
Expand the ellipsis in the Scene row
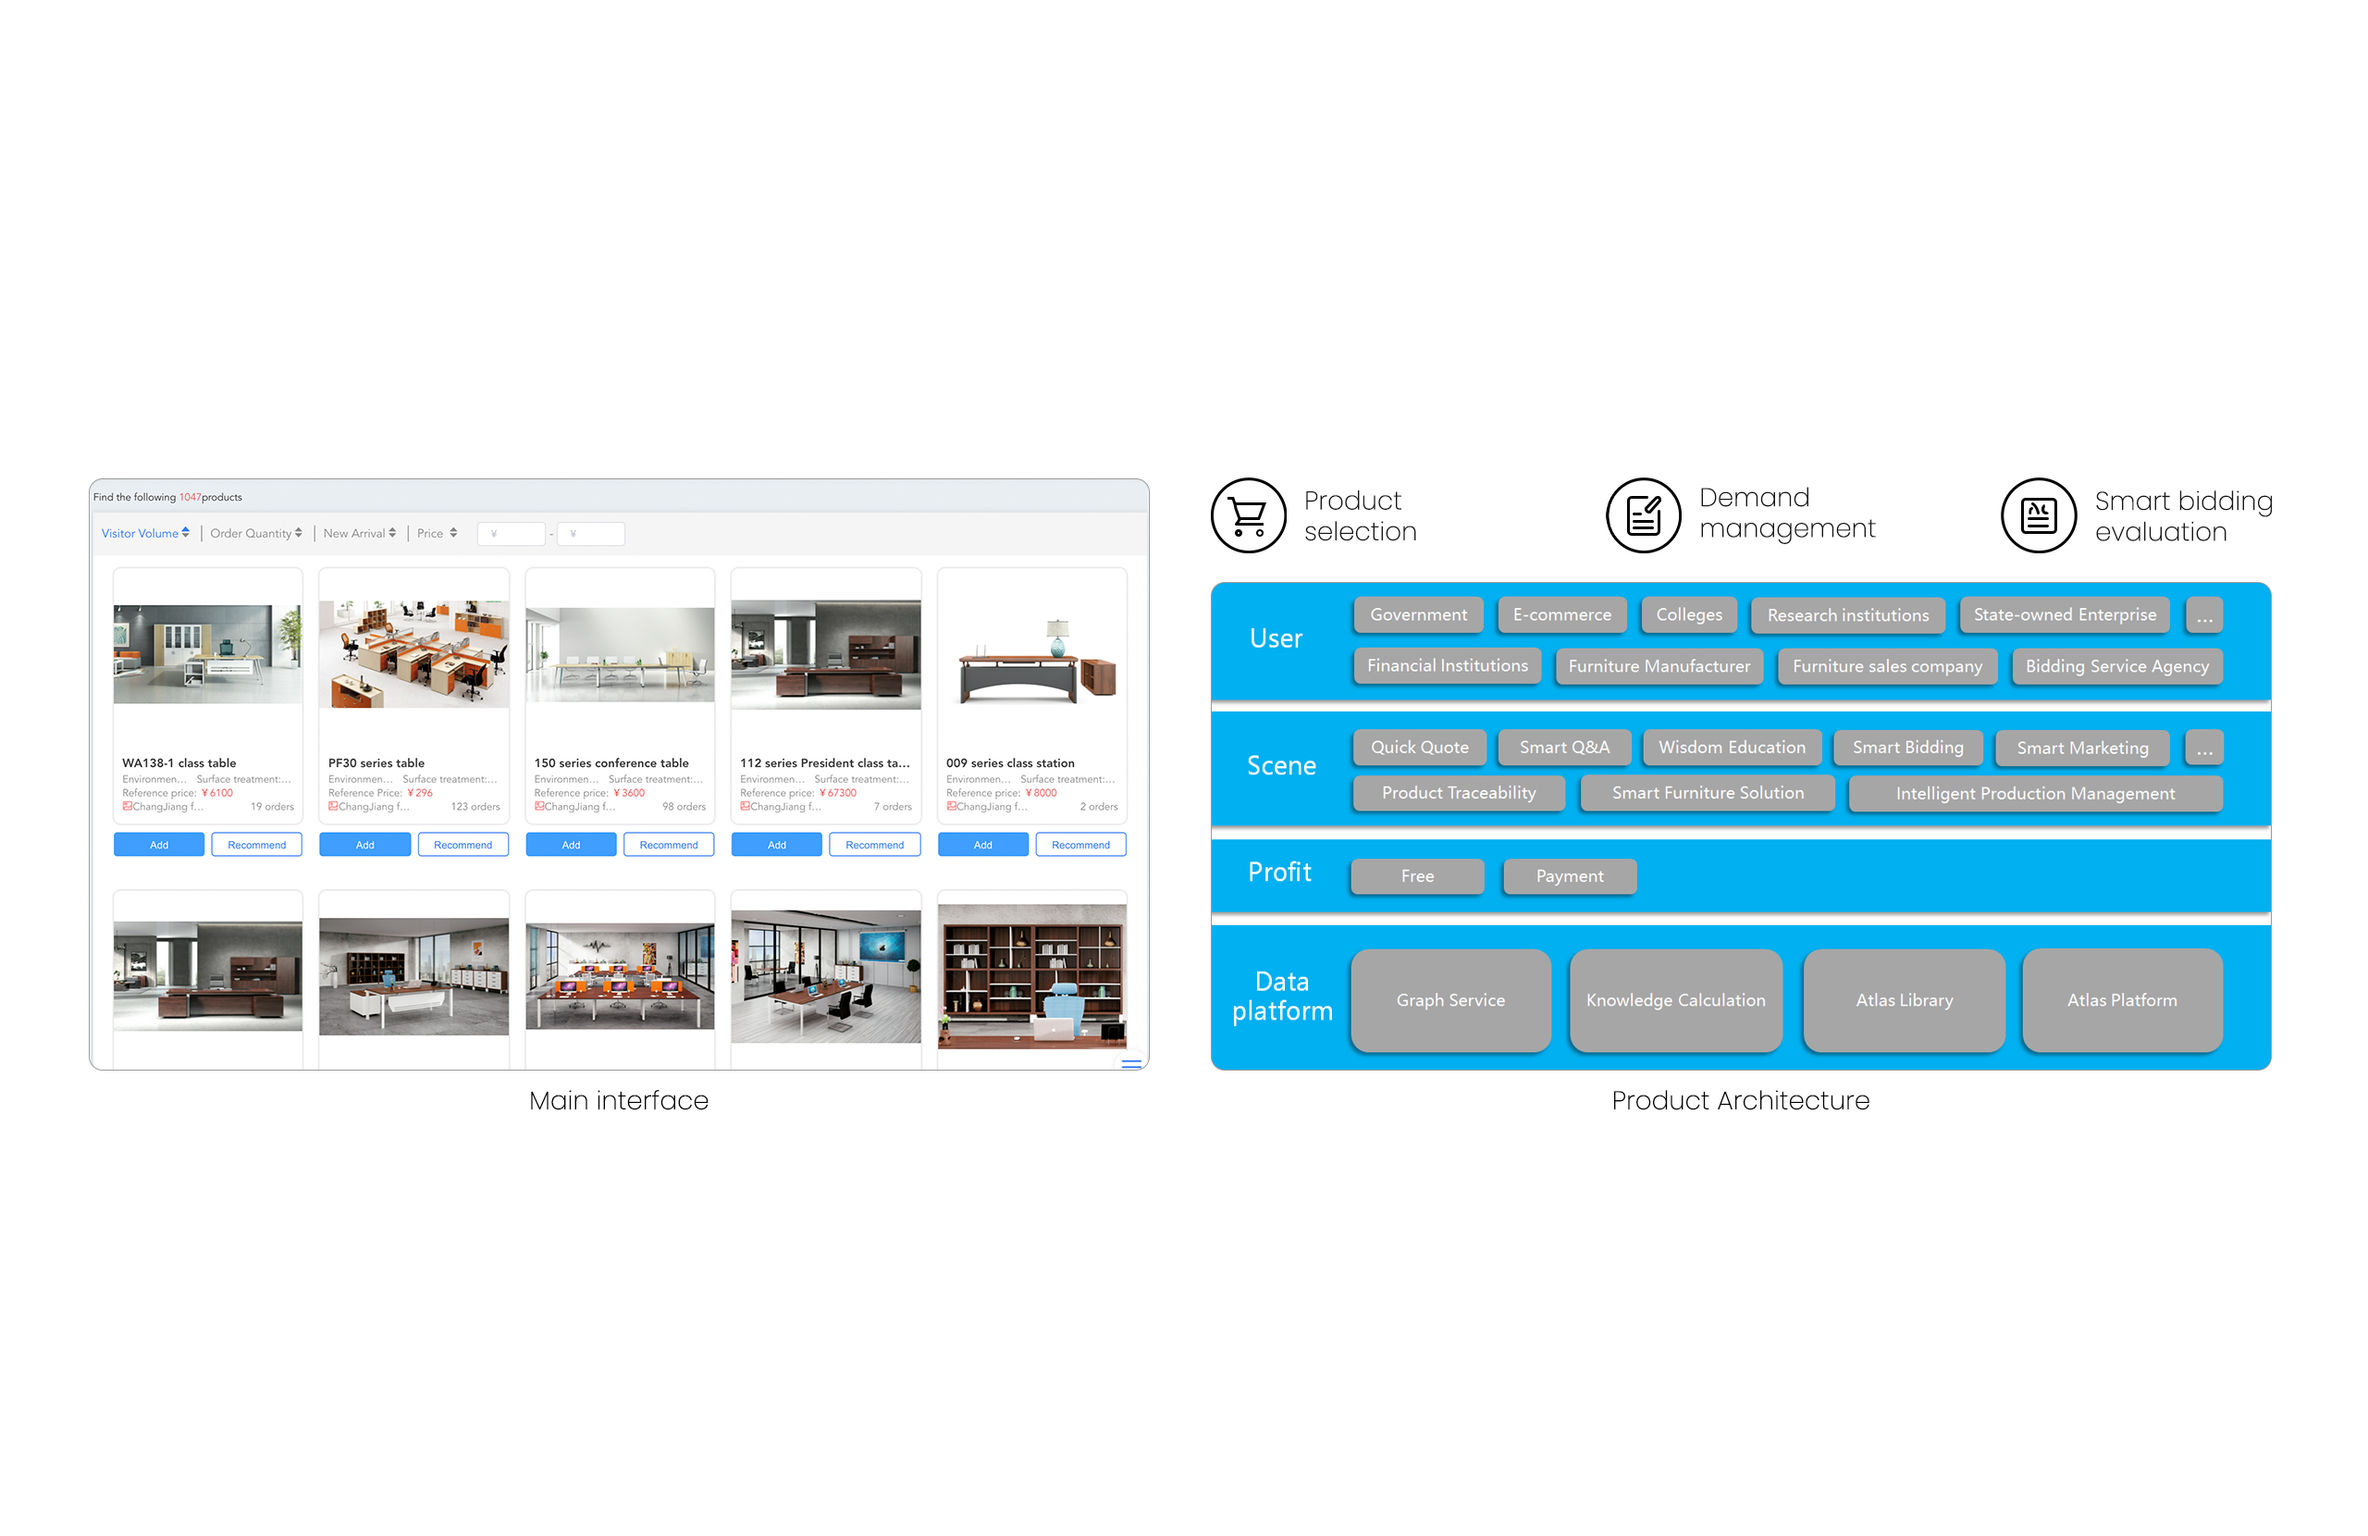[2204, 747]
